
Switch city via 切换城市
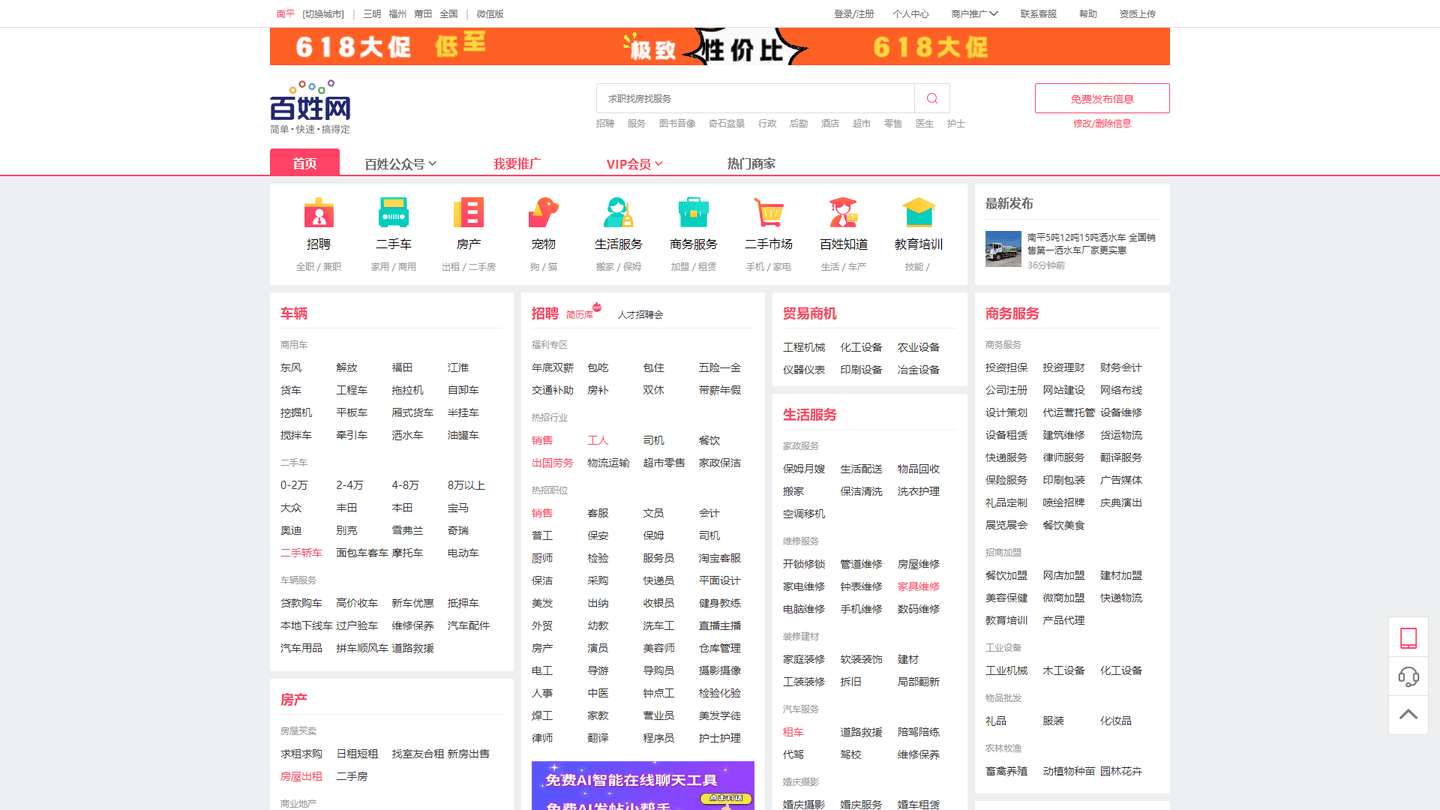[323, 14]
